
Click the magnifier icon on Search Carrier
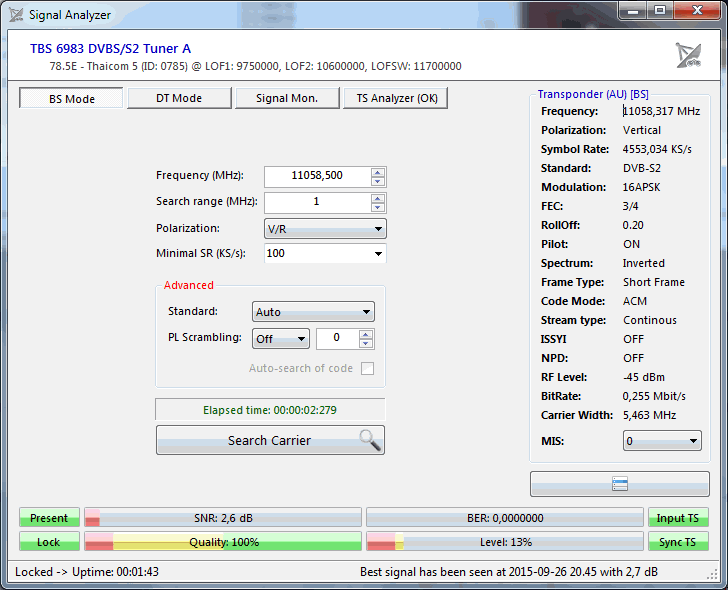(370, 440)
